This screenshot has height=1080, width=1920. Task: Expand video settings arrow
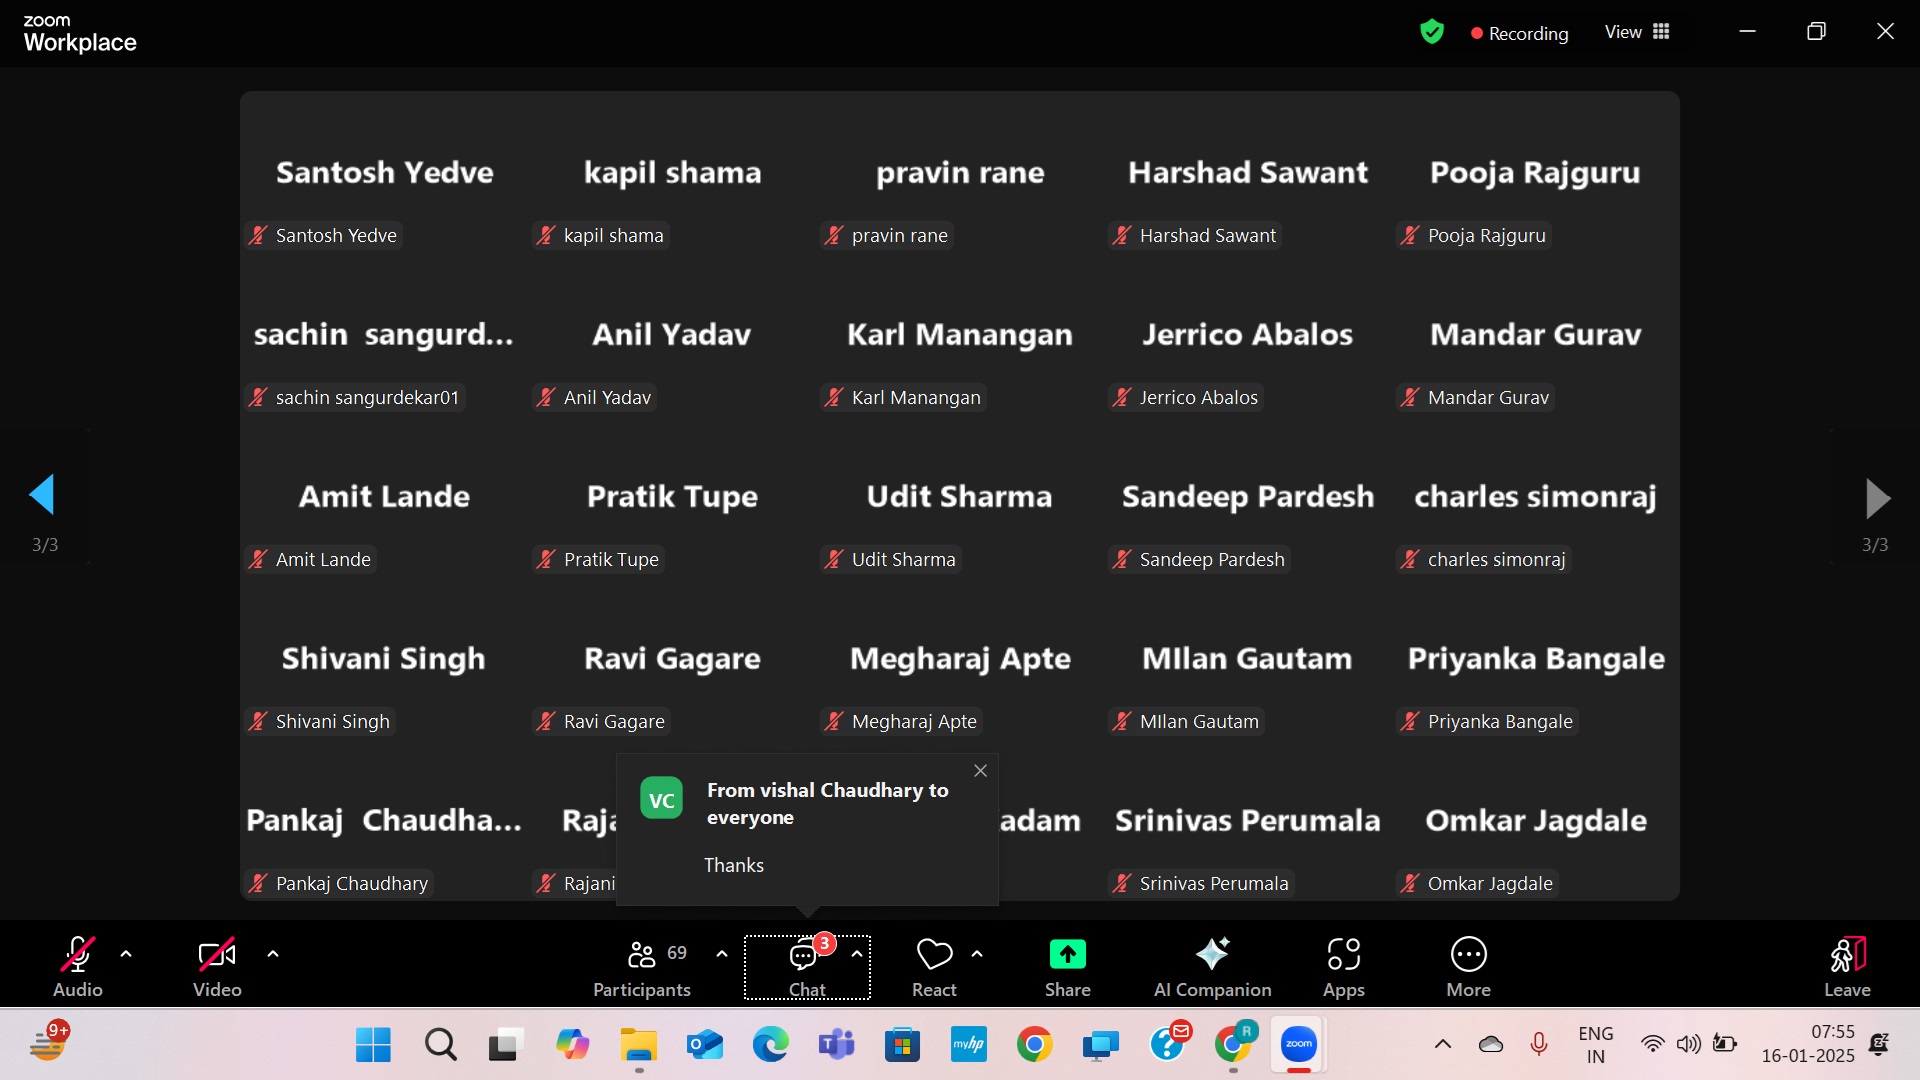pyautogui.click(x=273, y=954)
